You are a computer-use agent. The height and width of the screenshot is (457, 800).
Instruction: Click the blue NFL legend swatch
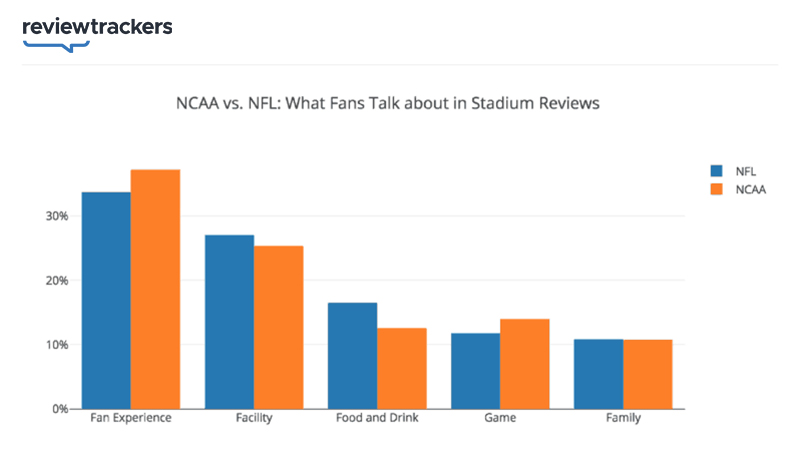717,171
